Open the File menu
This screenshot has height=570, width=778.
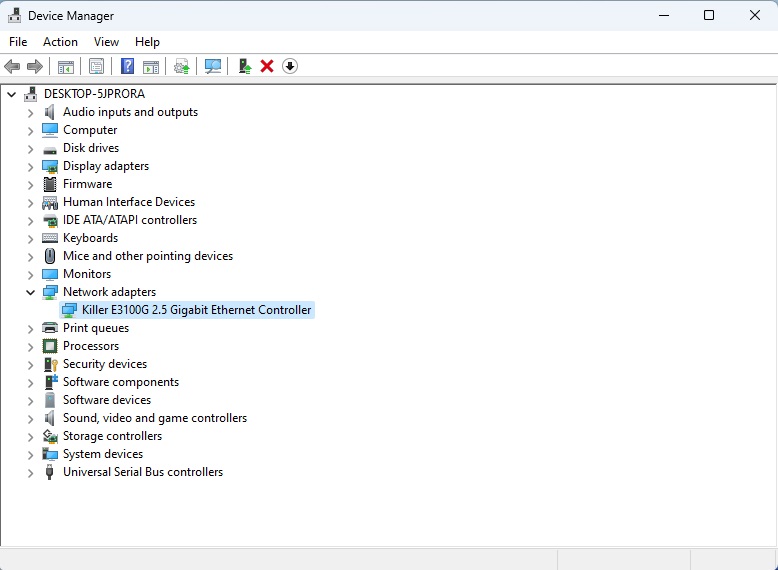click(x=18, y=42)
